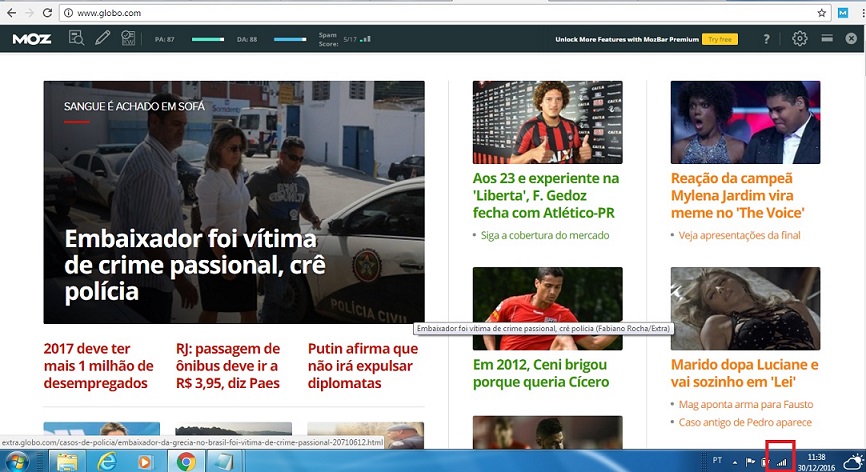Click the MOZ logo in the MozBar
This screenshot has width=866, height=472.
31,39
